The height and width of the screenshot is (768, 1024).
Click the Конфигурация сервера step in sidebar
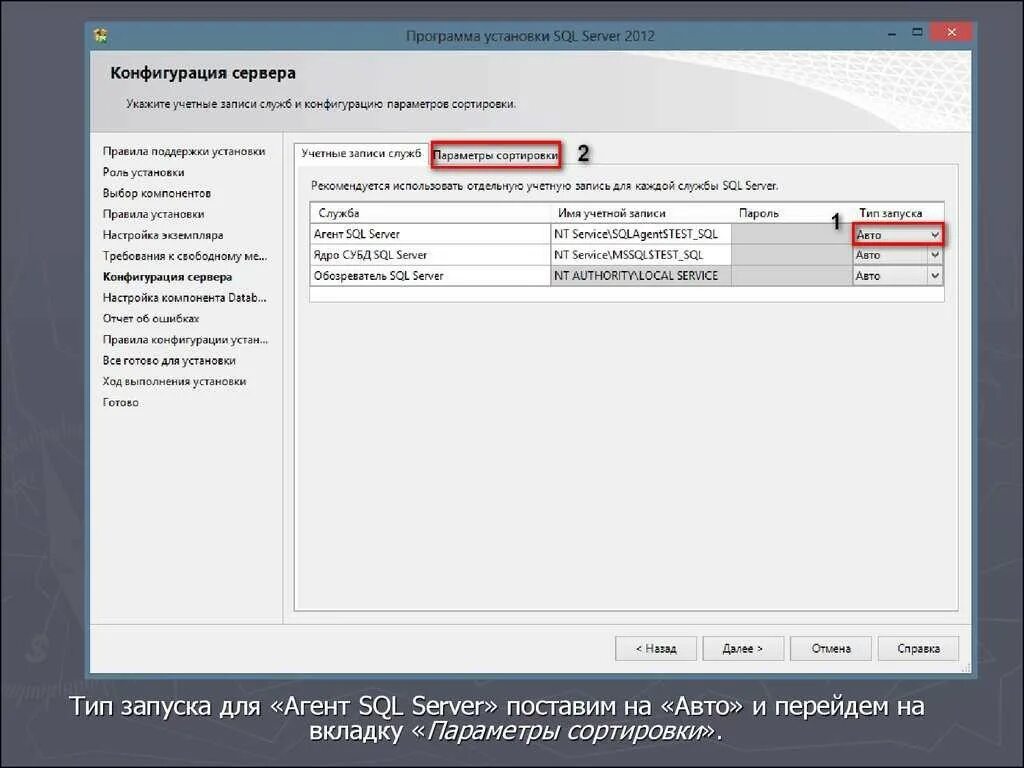167,277
